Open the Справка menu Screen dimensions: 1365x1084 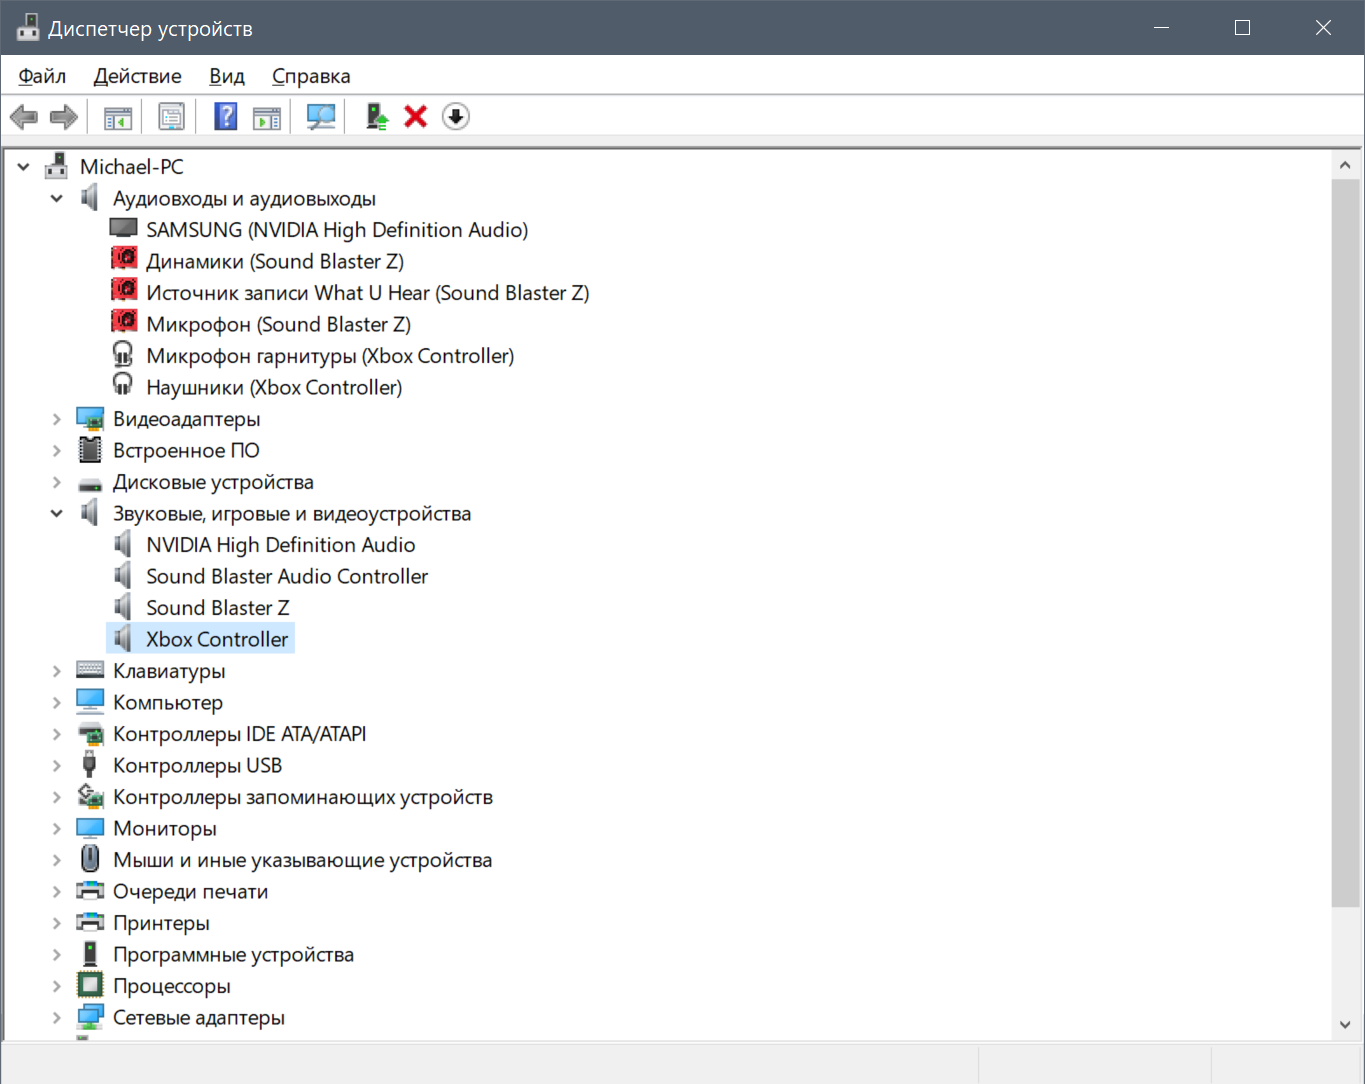[311, 76]
